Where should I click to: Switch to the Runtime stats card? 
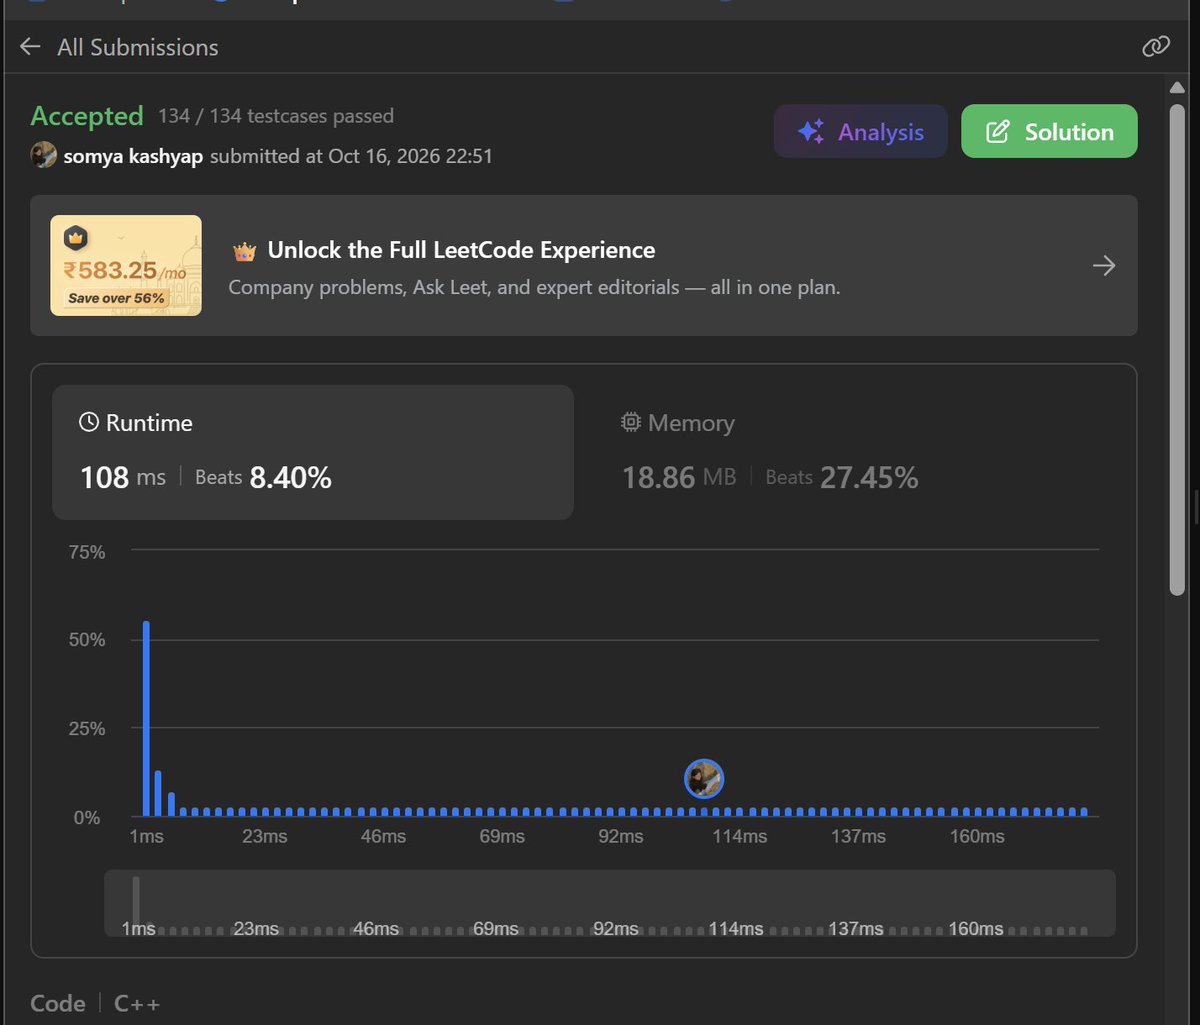pyautogui.click(x=313, y=452)
